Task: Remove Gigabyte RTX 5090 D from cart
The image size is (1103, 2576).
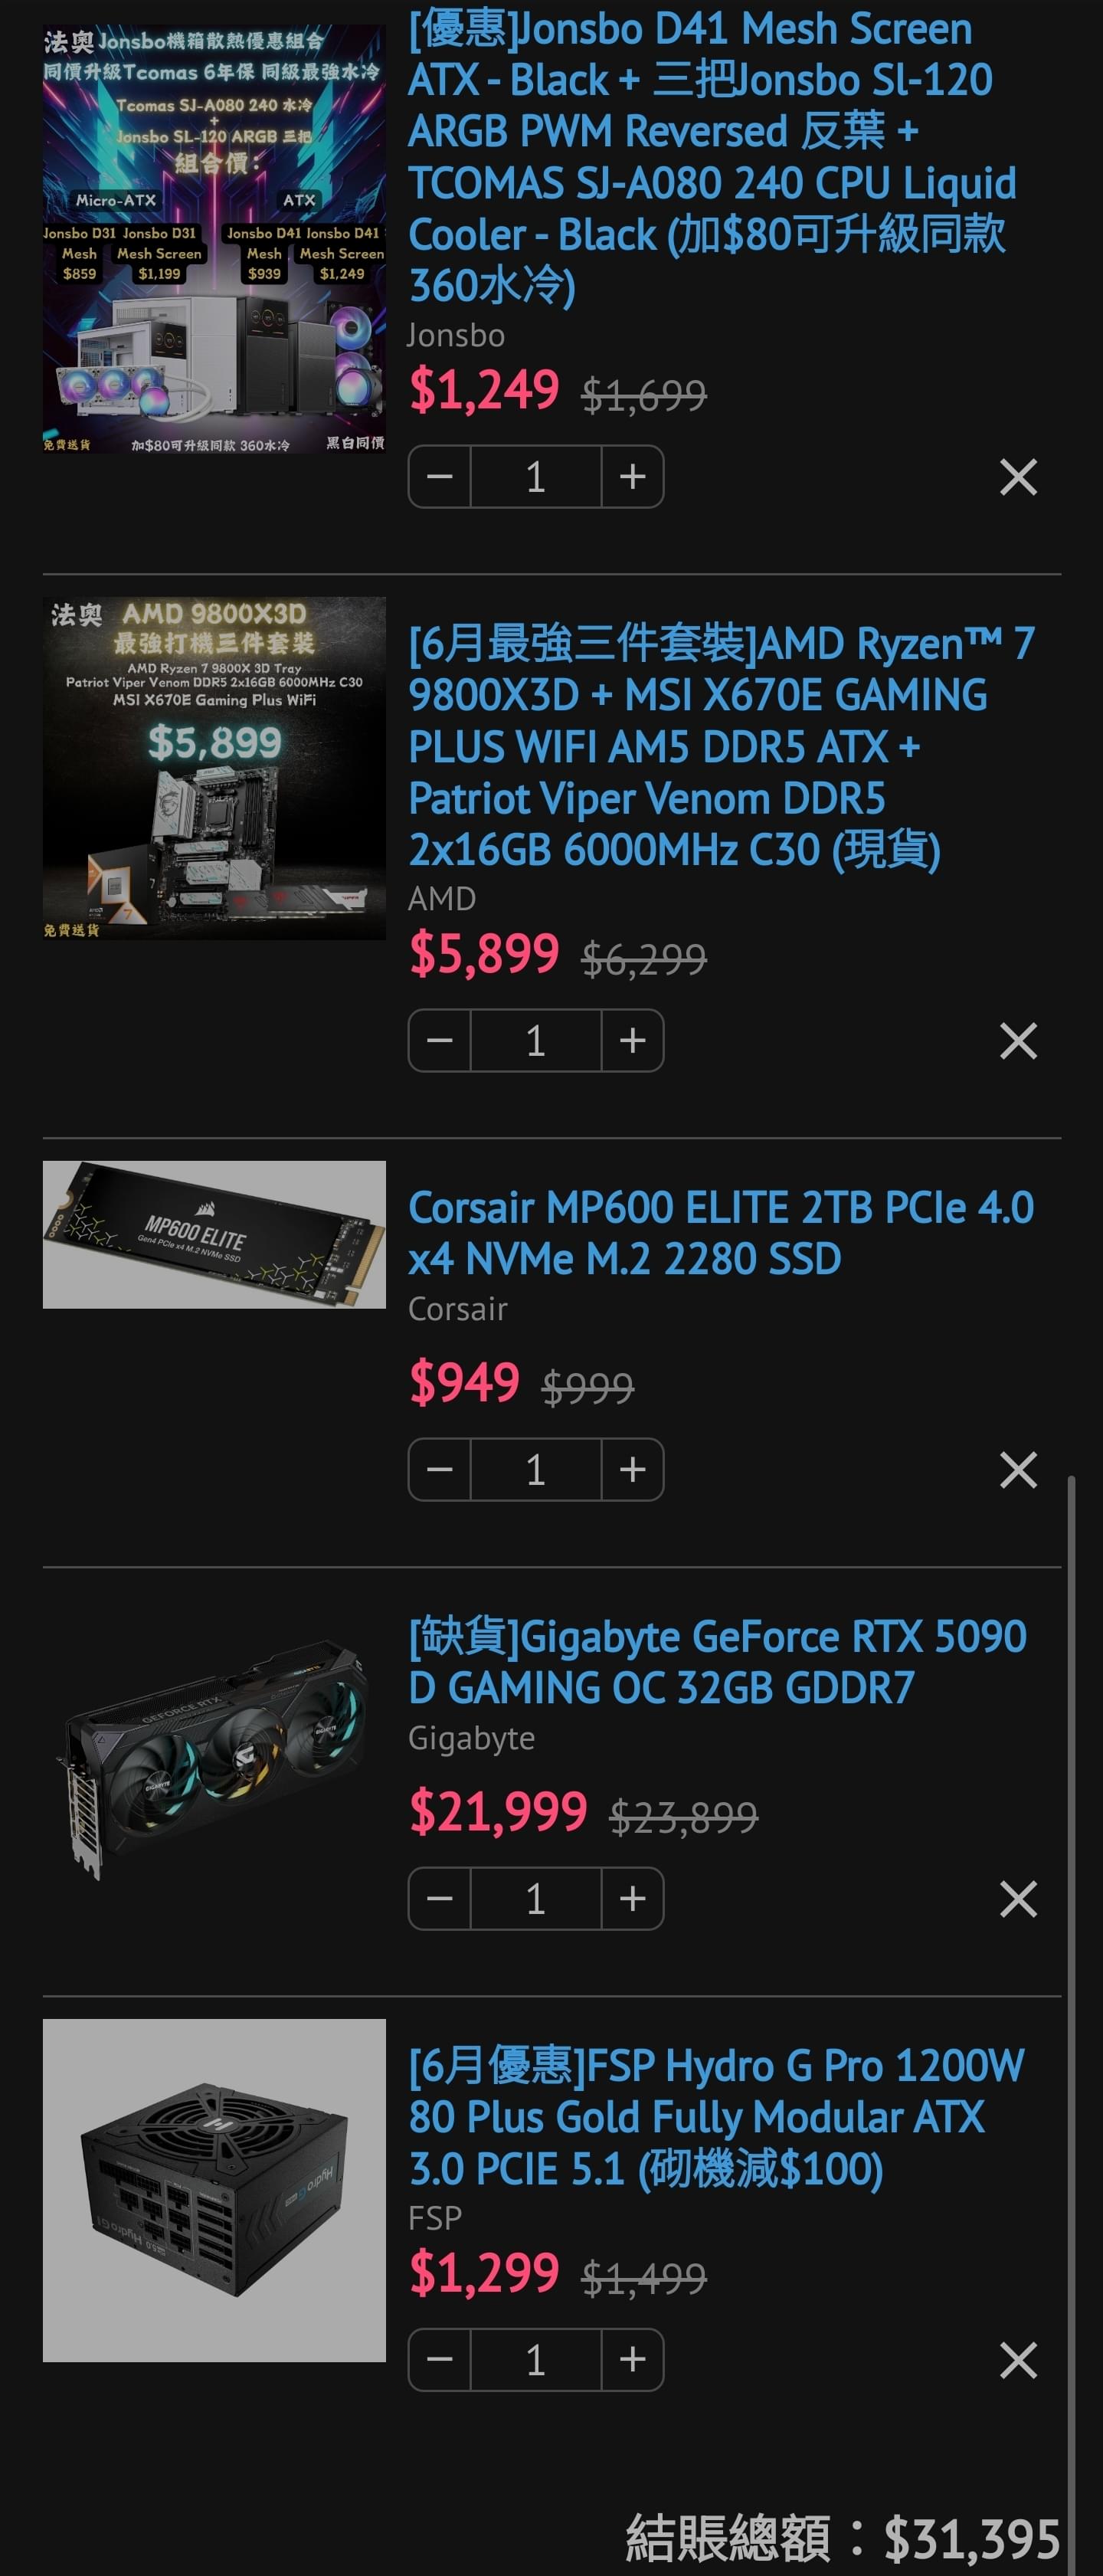Action: coord(1018,1898)
